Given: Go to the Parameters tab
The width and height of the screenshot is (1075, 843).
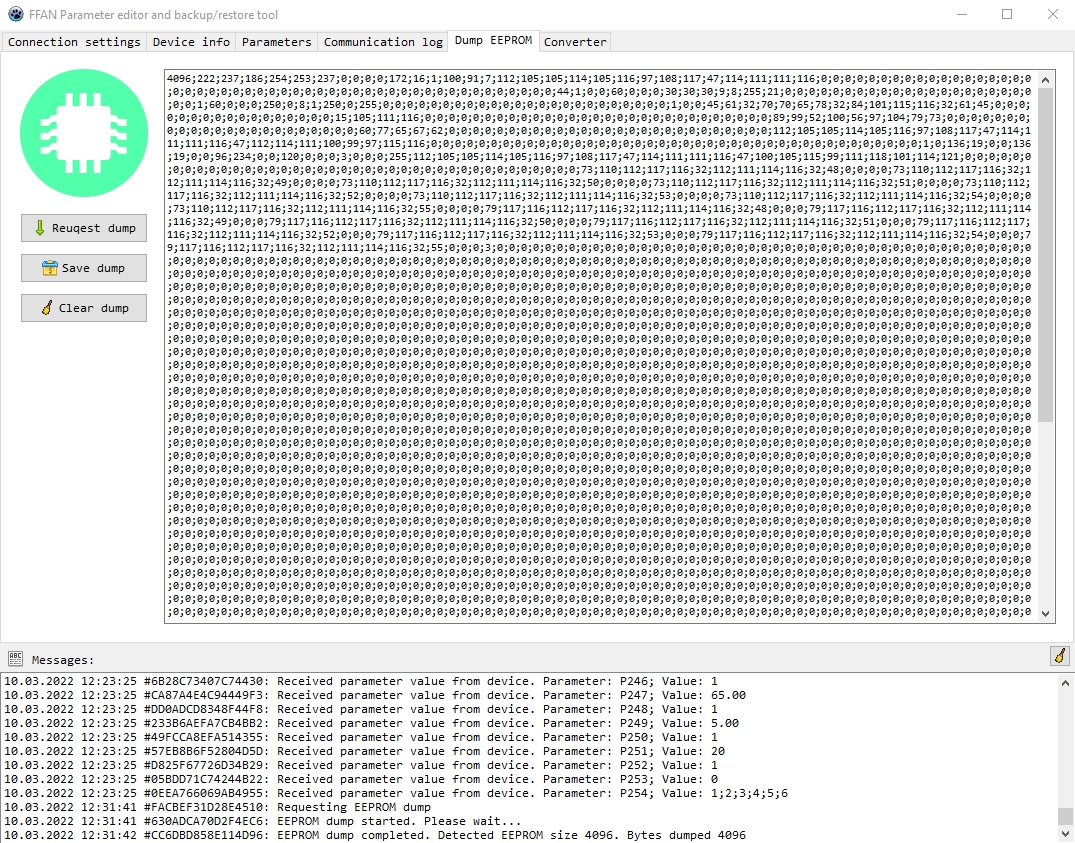Looking at the screenshot, I should 277,42.
